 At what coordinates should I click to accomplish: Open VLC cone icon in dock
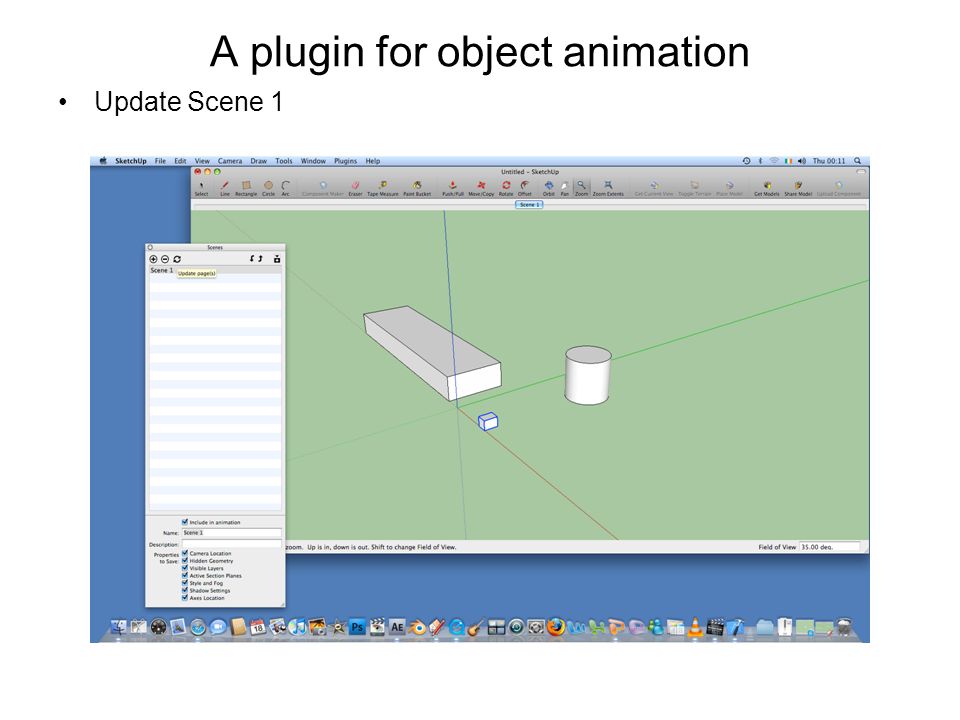click(x=695, y=627)
